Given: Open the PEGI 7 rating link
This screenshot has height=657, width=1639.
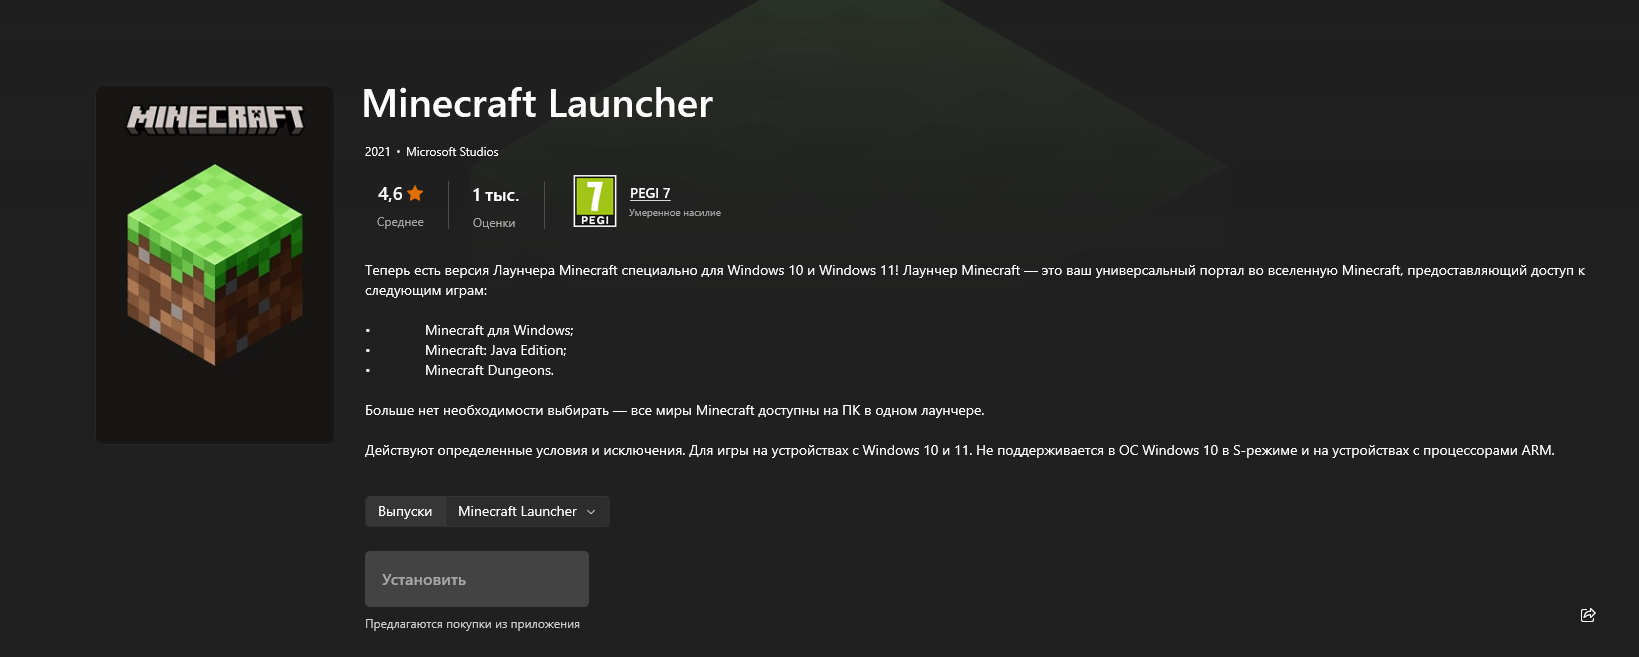Looking at the screenshot, I should point(650,193).
